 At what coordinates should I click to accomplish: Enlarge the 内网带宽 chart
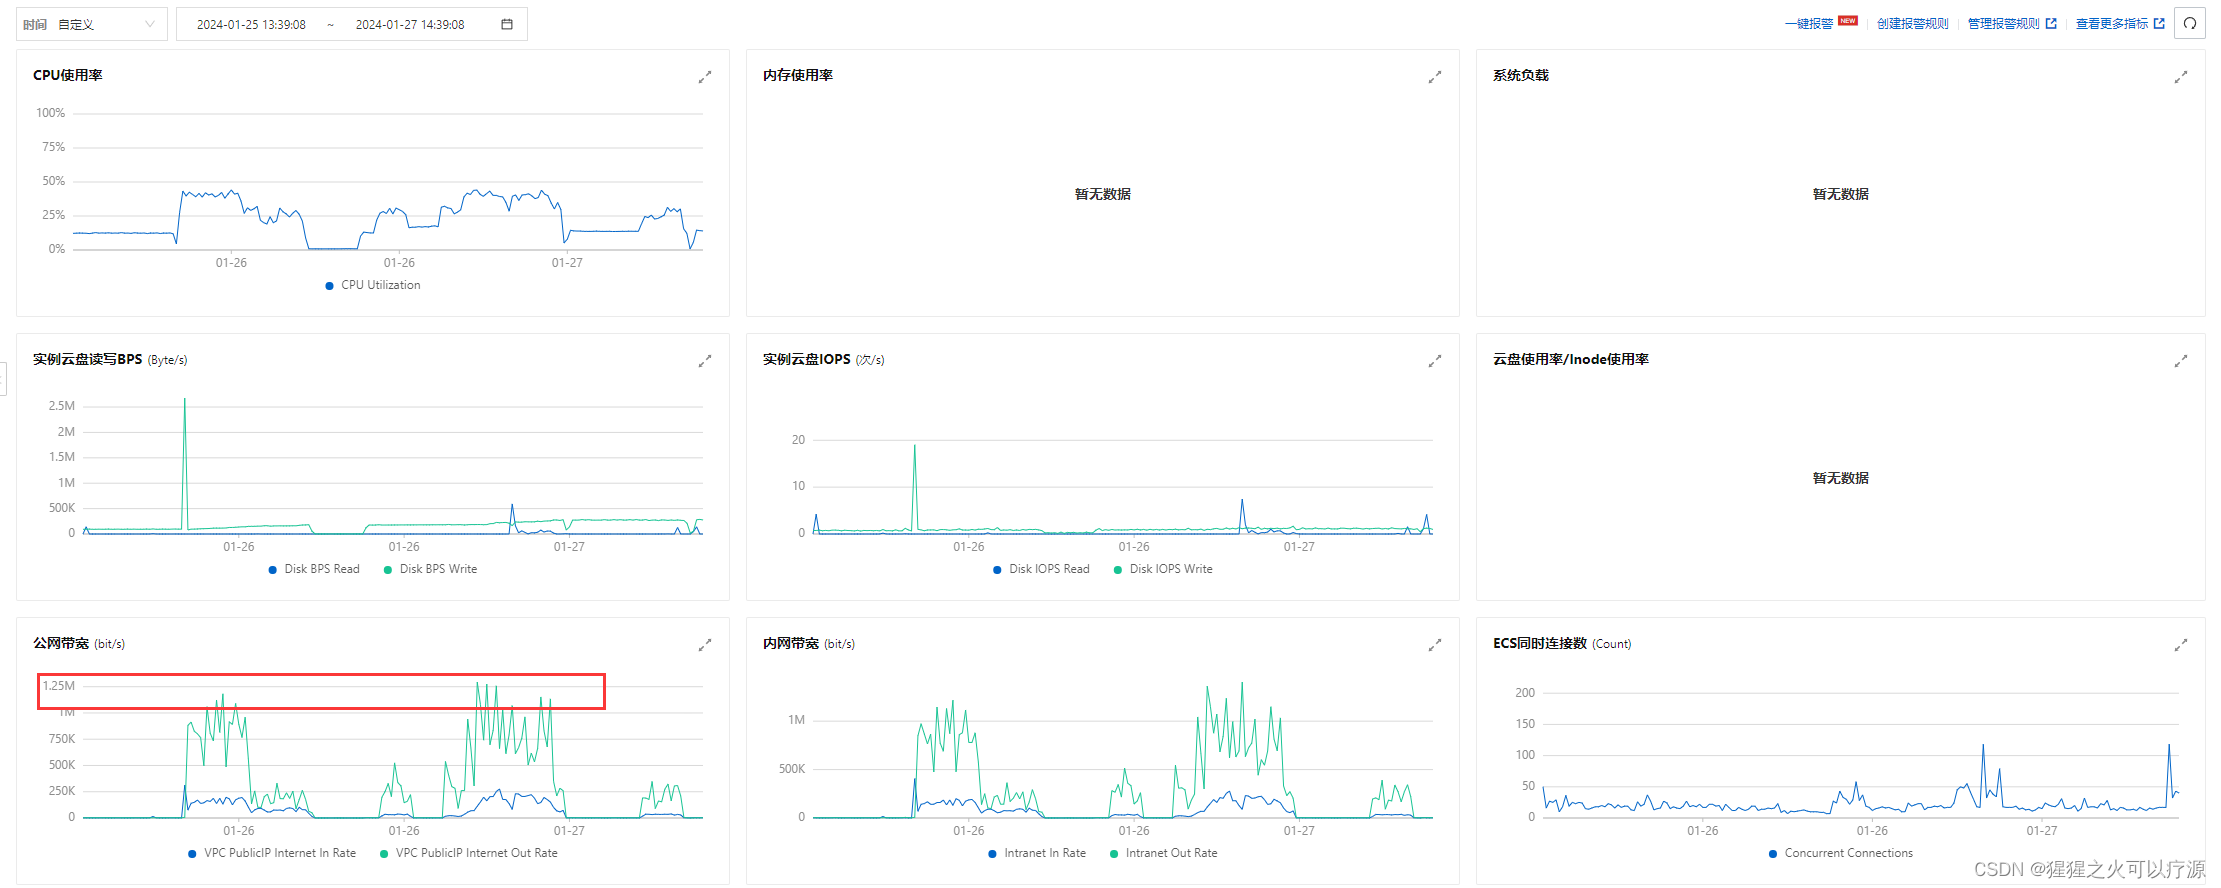pos(1435,644)
